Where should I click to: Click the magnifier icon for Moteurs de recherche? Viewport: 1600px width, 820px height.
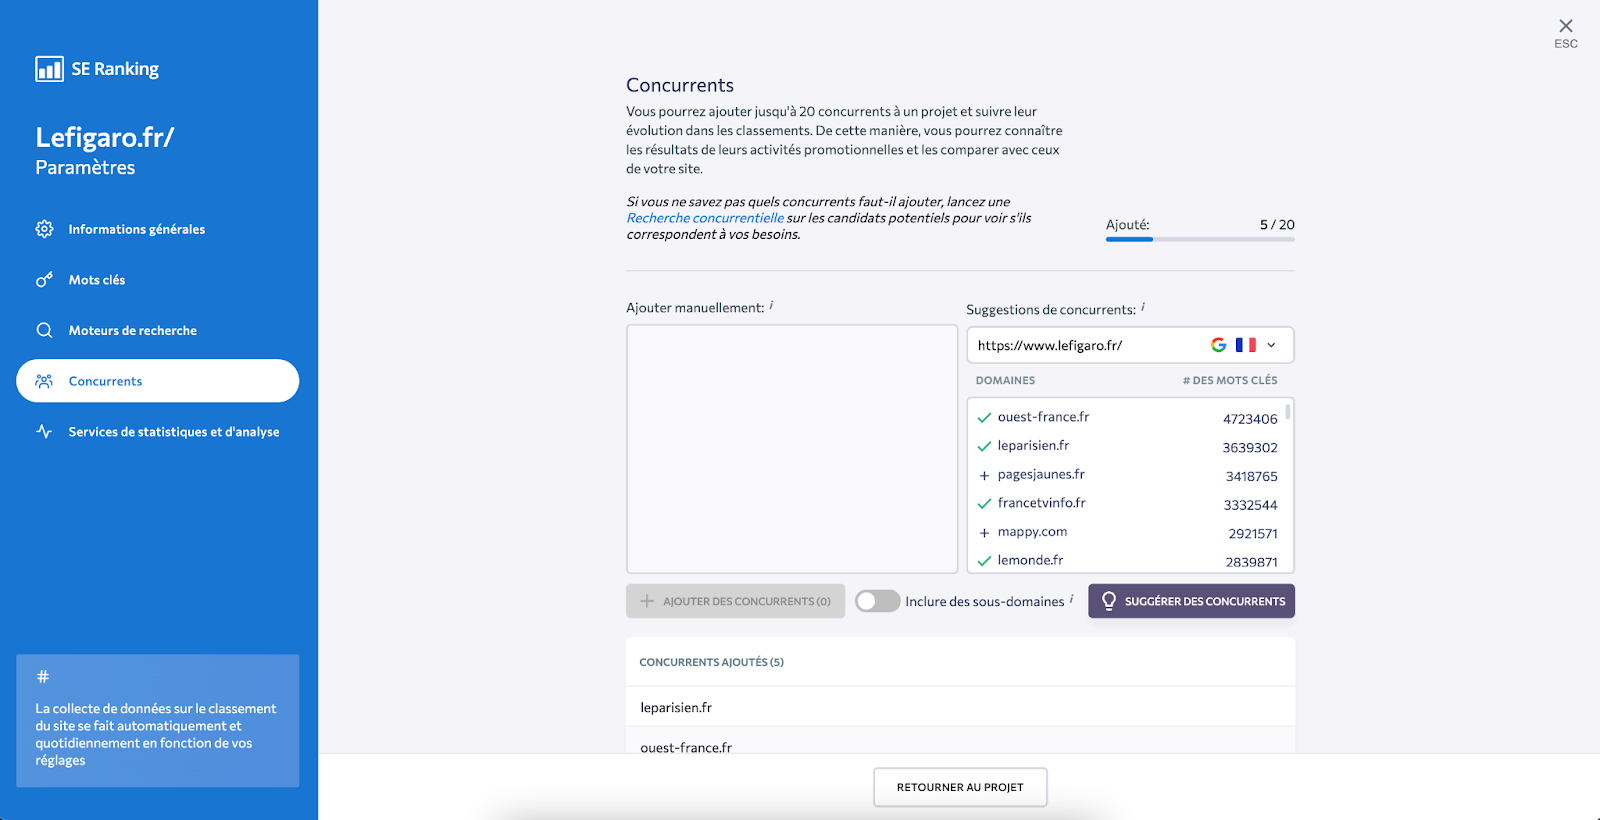44,330
